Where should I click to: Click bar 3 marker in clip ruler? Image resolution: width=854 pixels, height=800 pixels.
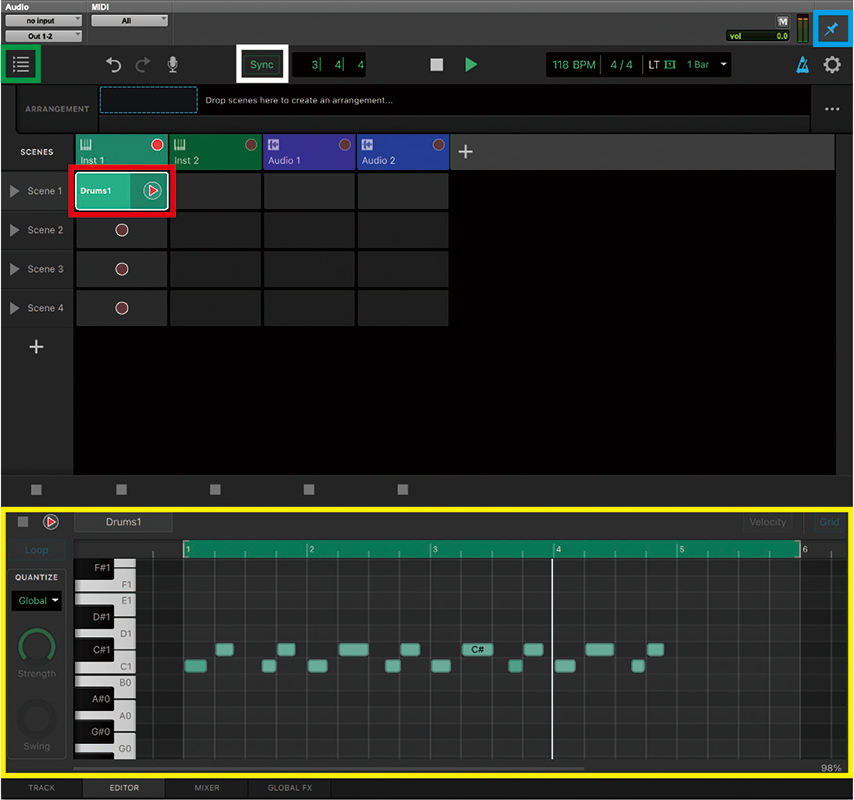pos(435,549)
